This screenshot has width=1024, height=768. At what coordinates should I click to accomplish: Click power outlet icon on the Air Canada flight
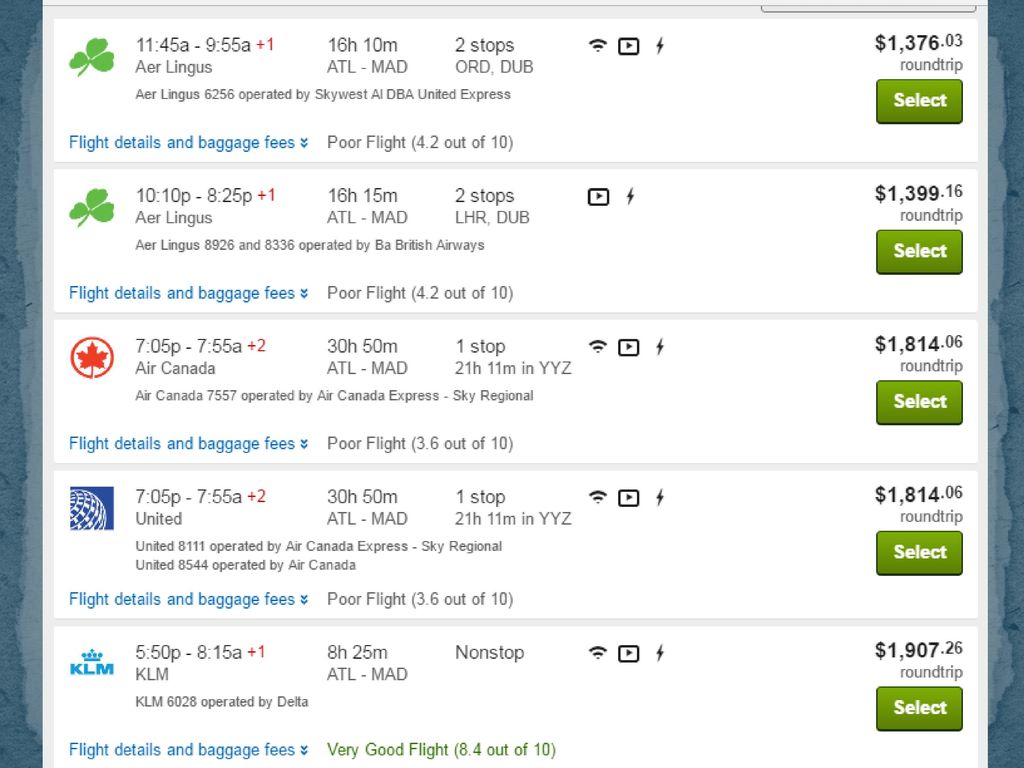pos(660,347)
